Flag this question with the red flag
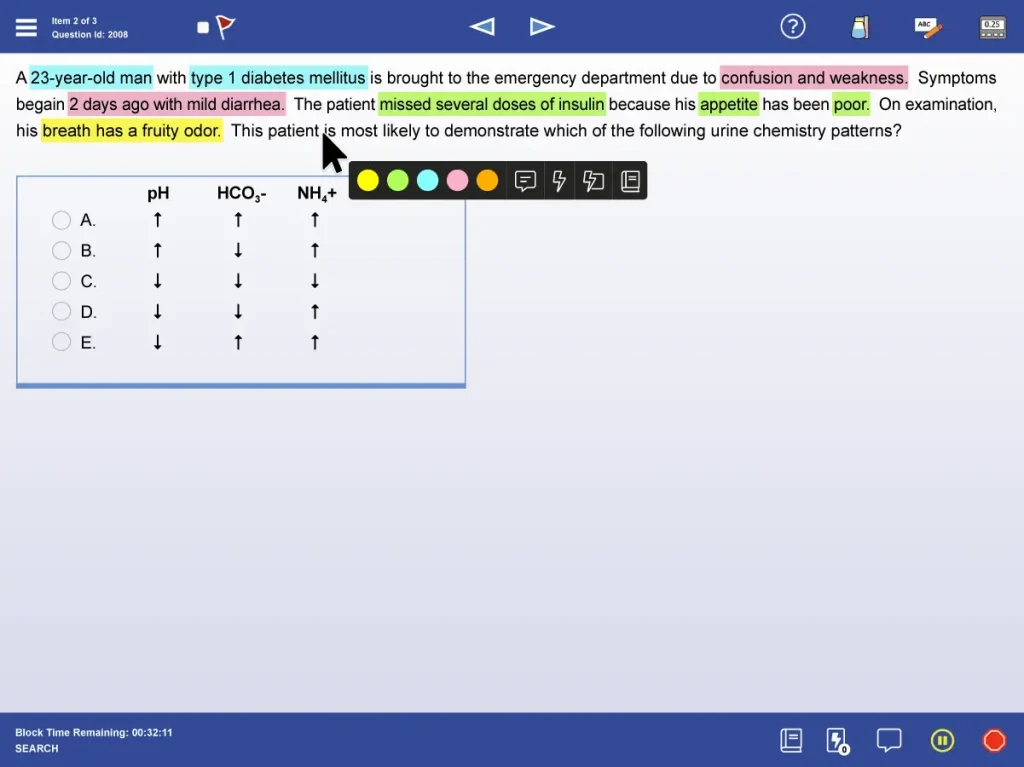This screenshot has height=767, width=1024. pos(223,27)
